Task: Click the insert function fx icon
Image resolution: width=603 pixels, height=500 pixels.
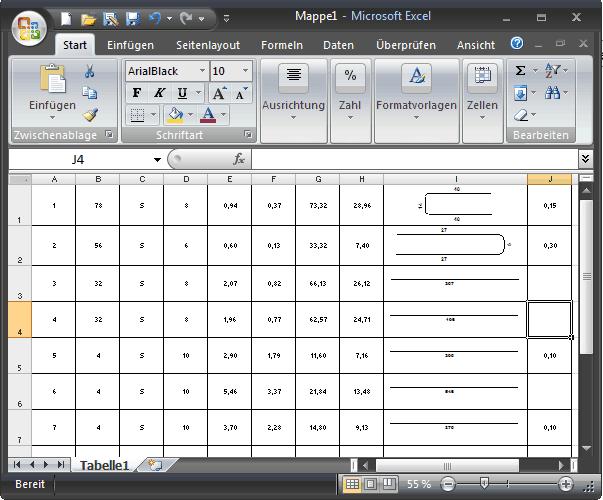Action: coord(239,159)
